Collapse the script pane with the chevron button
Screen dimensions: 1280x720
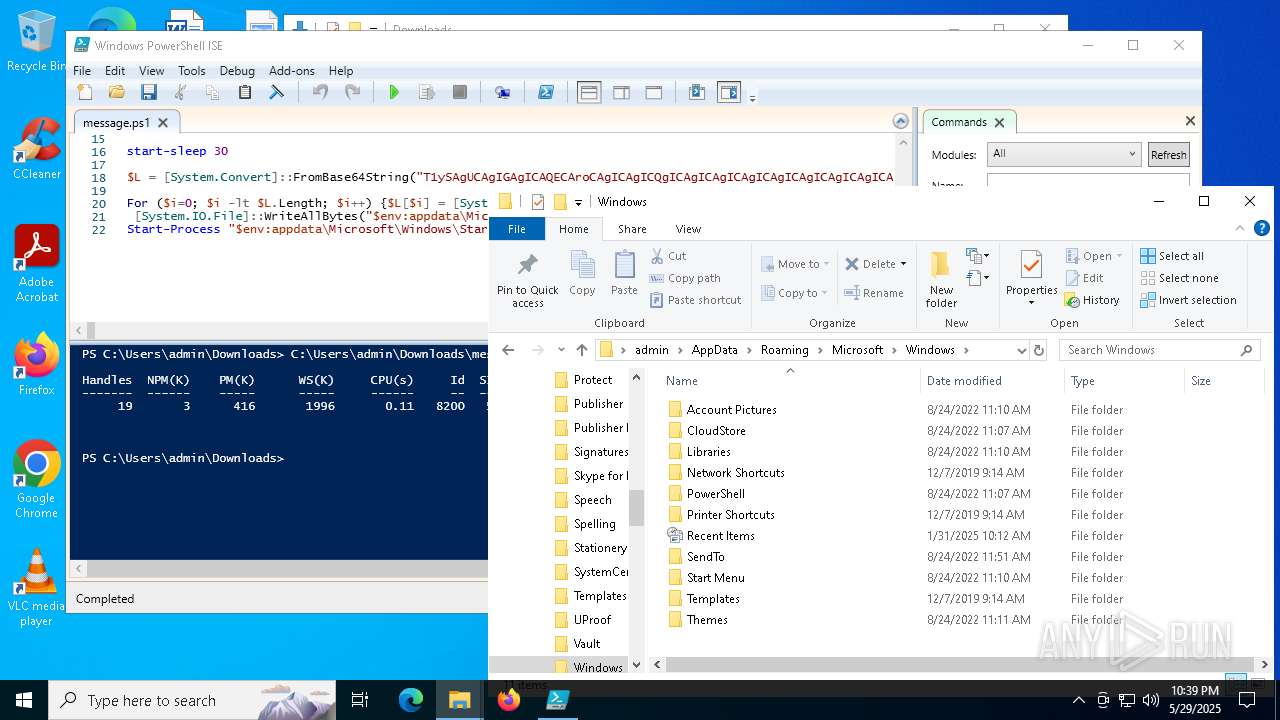(x=900, y=121)
